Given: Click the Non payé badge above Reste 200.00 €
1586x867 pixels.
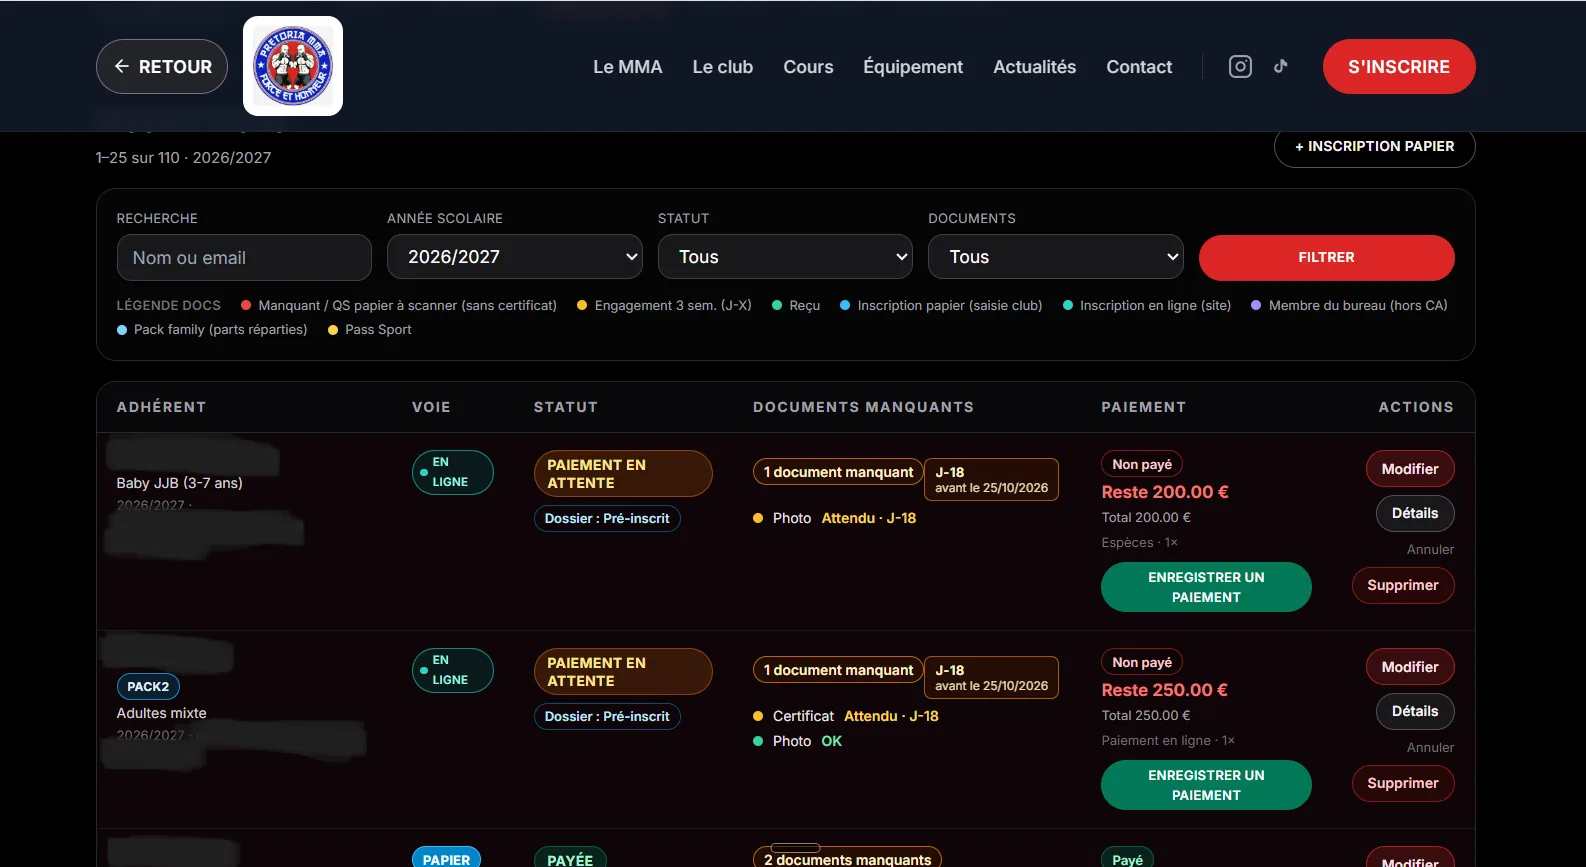Looking at the screenshot, I should (x=1142, y=464).
